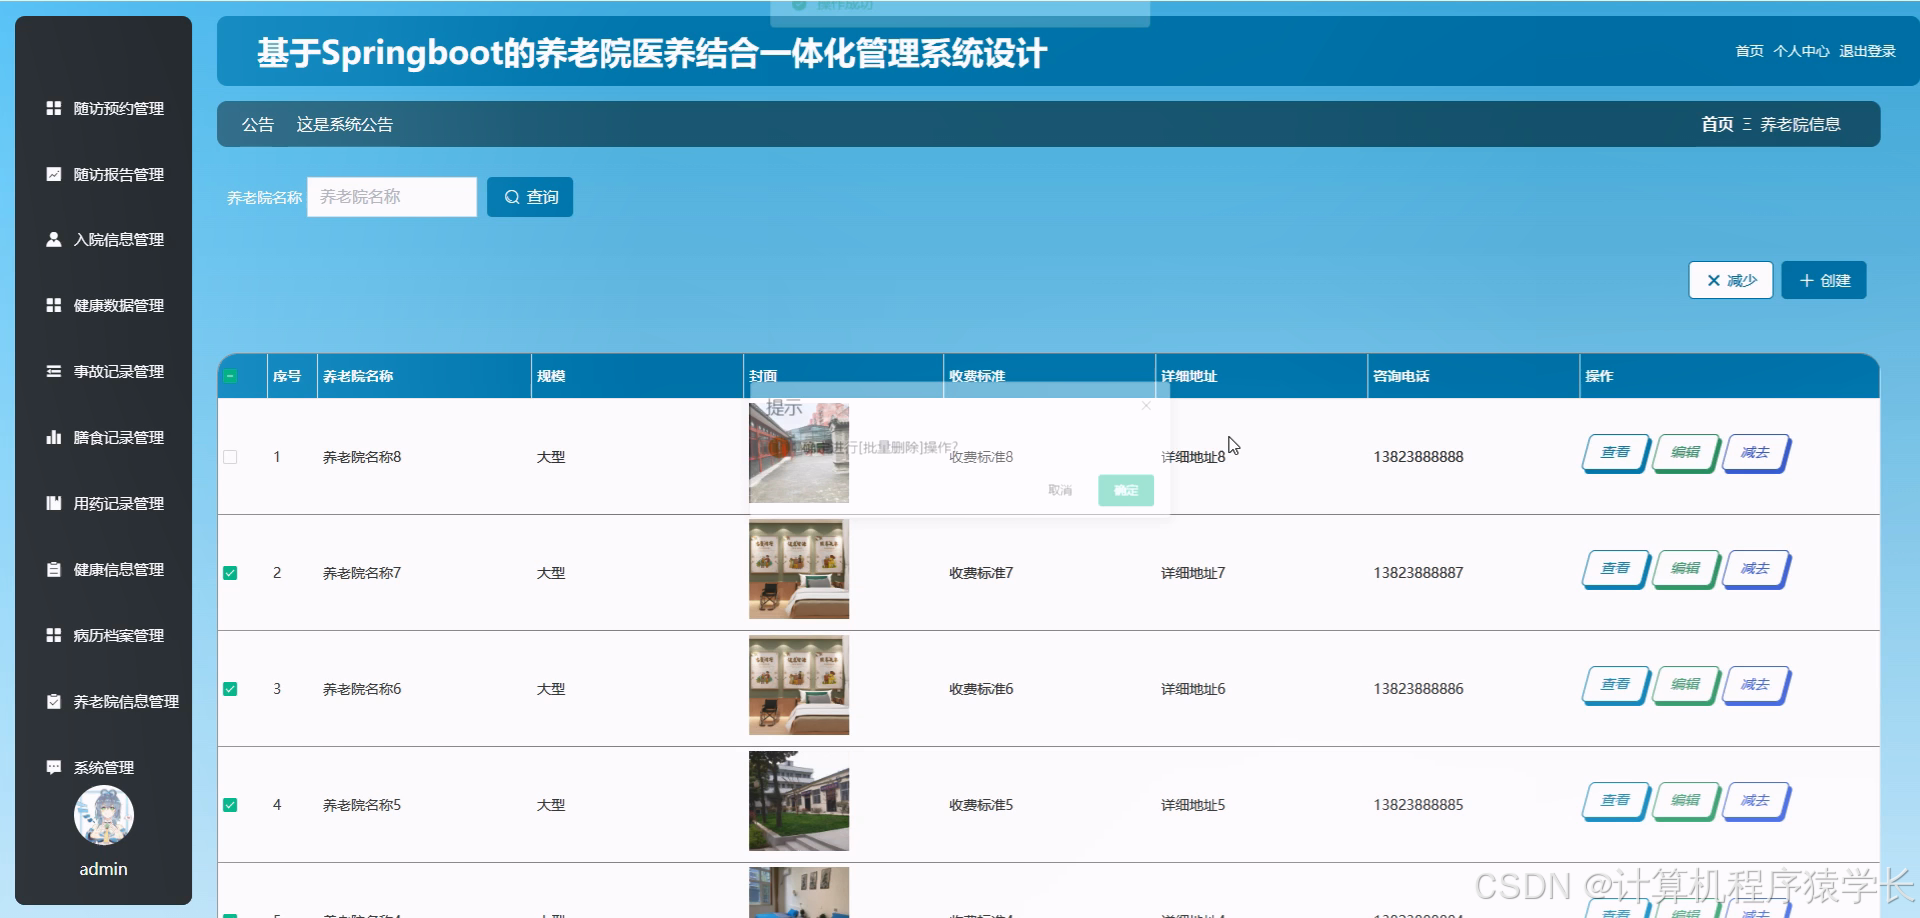
Task: Click cell 详细地址5
Action: pos(1193,805)
